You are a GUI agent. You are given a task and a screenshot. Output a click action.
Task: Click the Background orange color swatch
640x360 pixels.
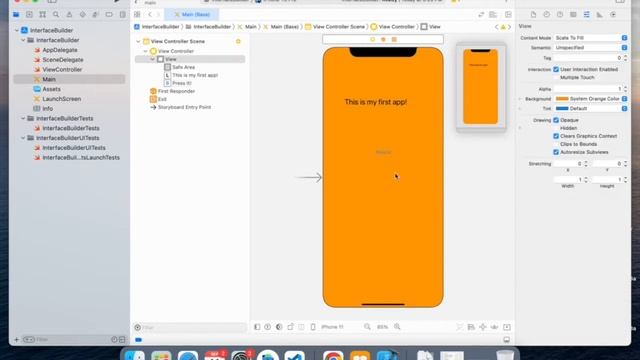pos(562,99)
